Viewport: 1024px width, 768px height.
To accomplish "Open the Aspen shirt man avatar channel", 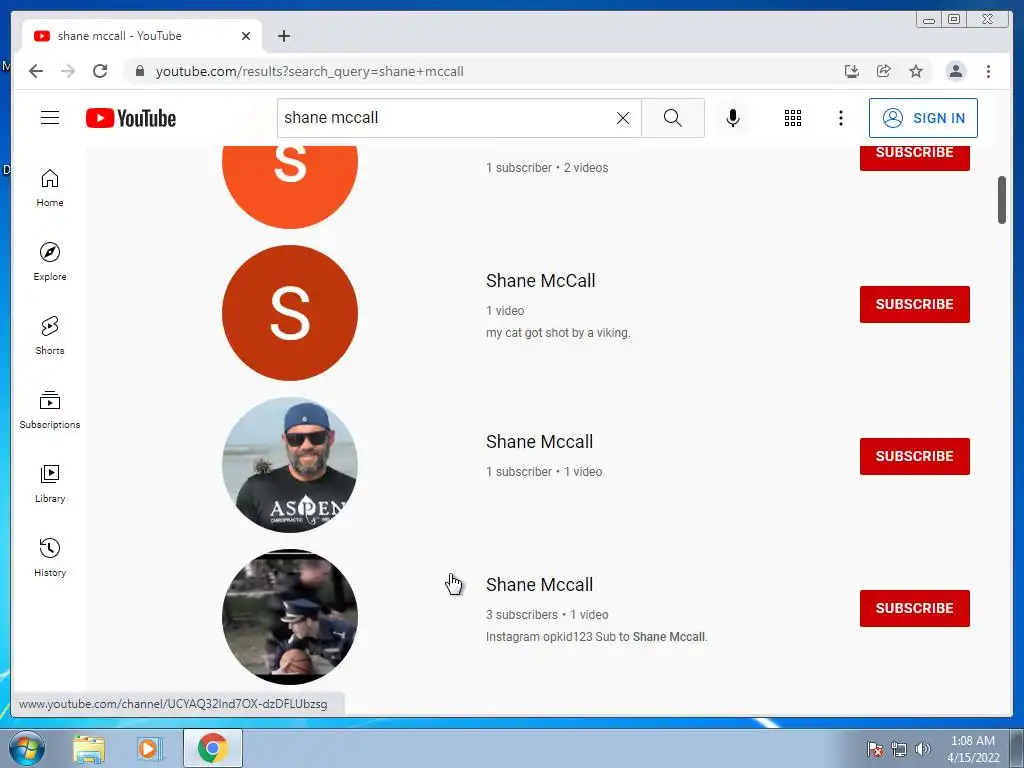I will tap(290, 465).
